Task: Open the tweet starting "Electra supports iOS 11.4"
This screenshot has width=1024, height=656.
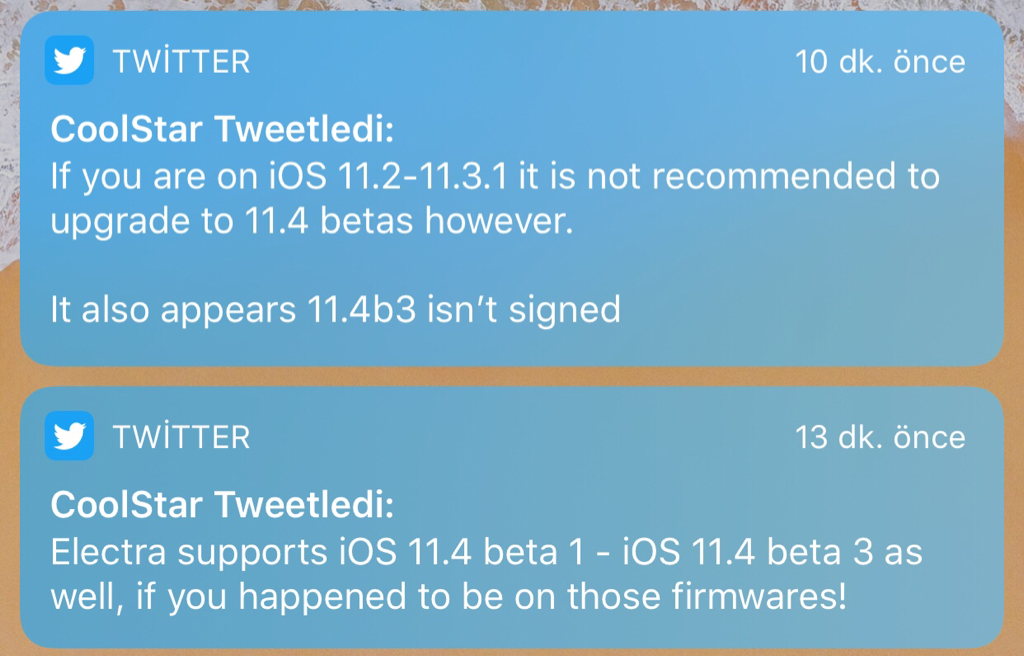Action: pyautogui.click(x=486, y=552)
